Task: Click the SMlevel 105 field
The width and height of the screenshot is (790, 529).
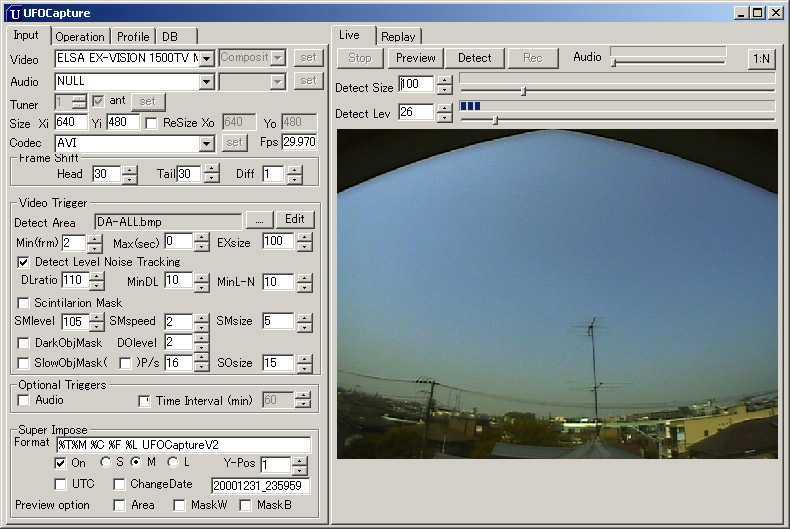Action: pyautogui.click(x=75, y=321)
